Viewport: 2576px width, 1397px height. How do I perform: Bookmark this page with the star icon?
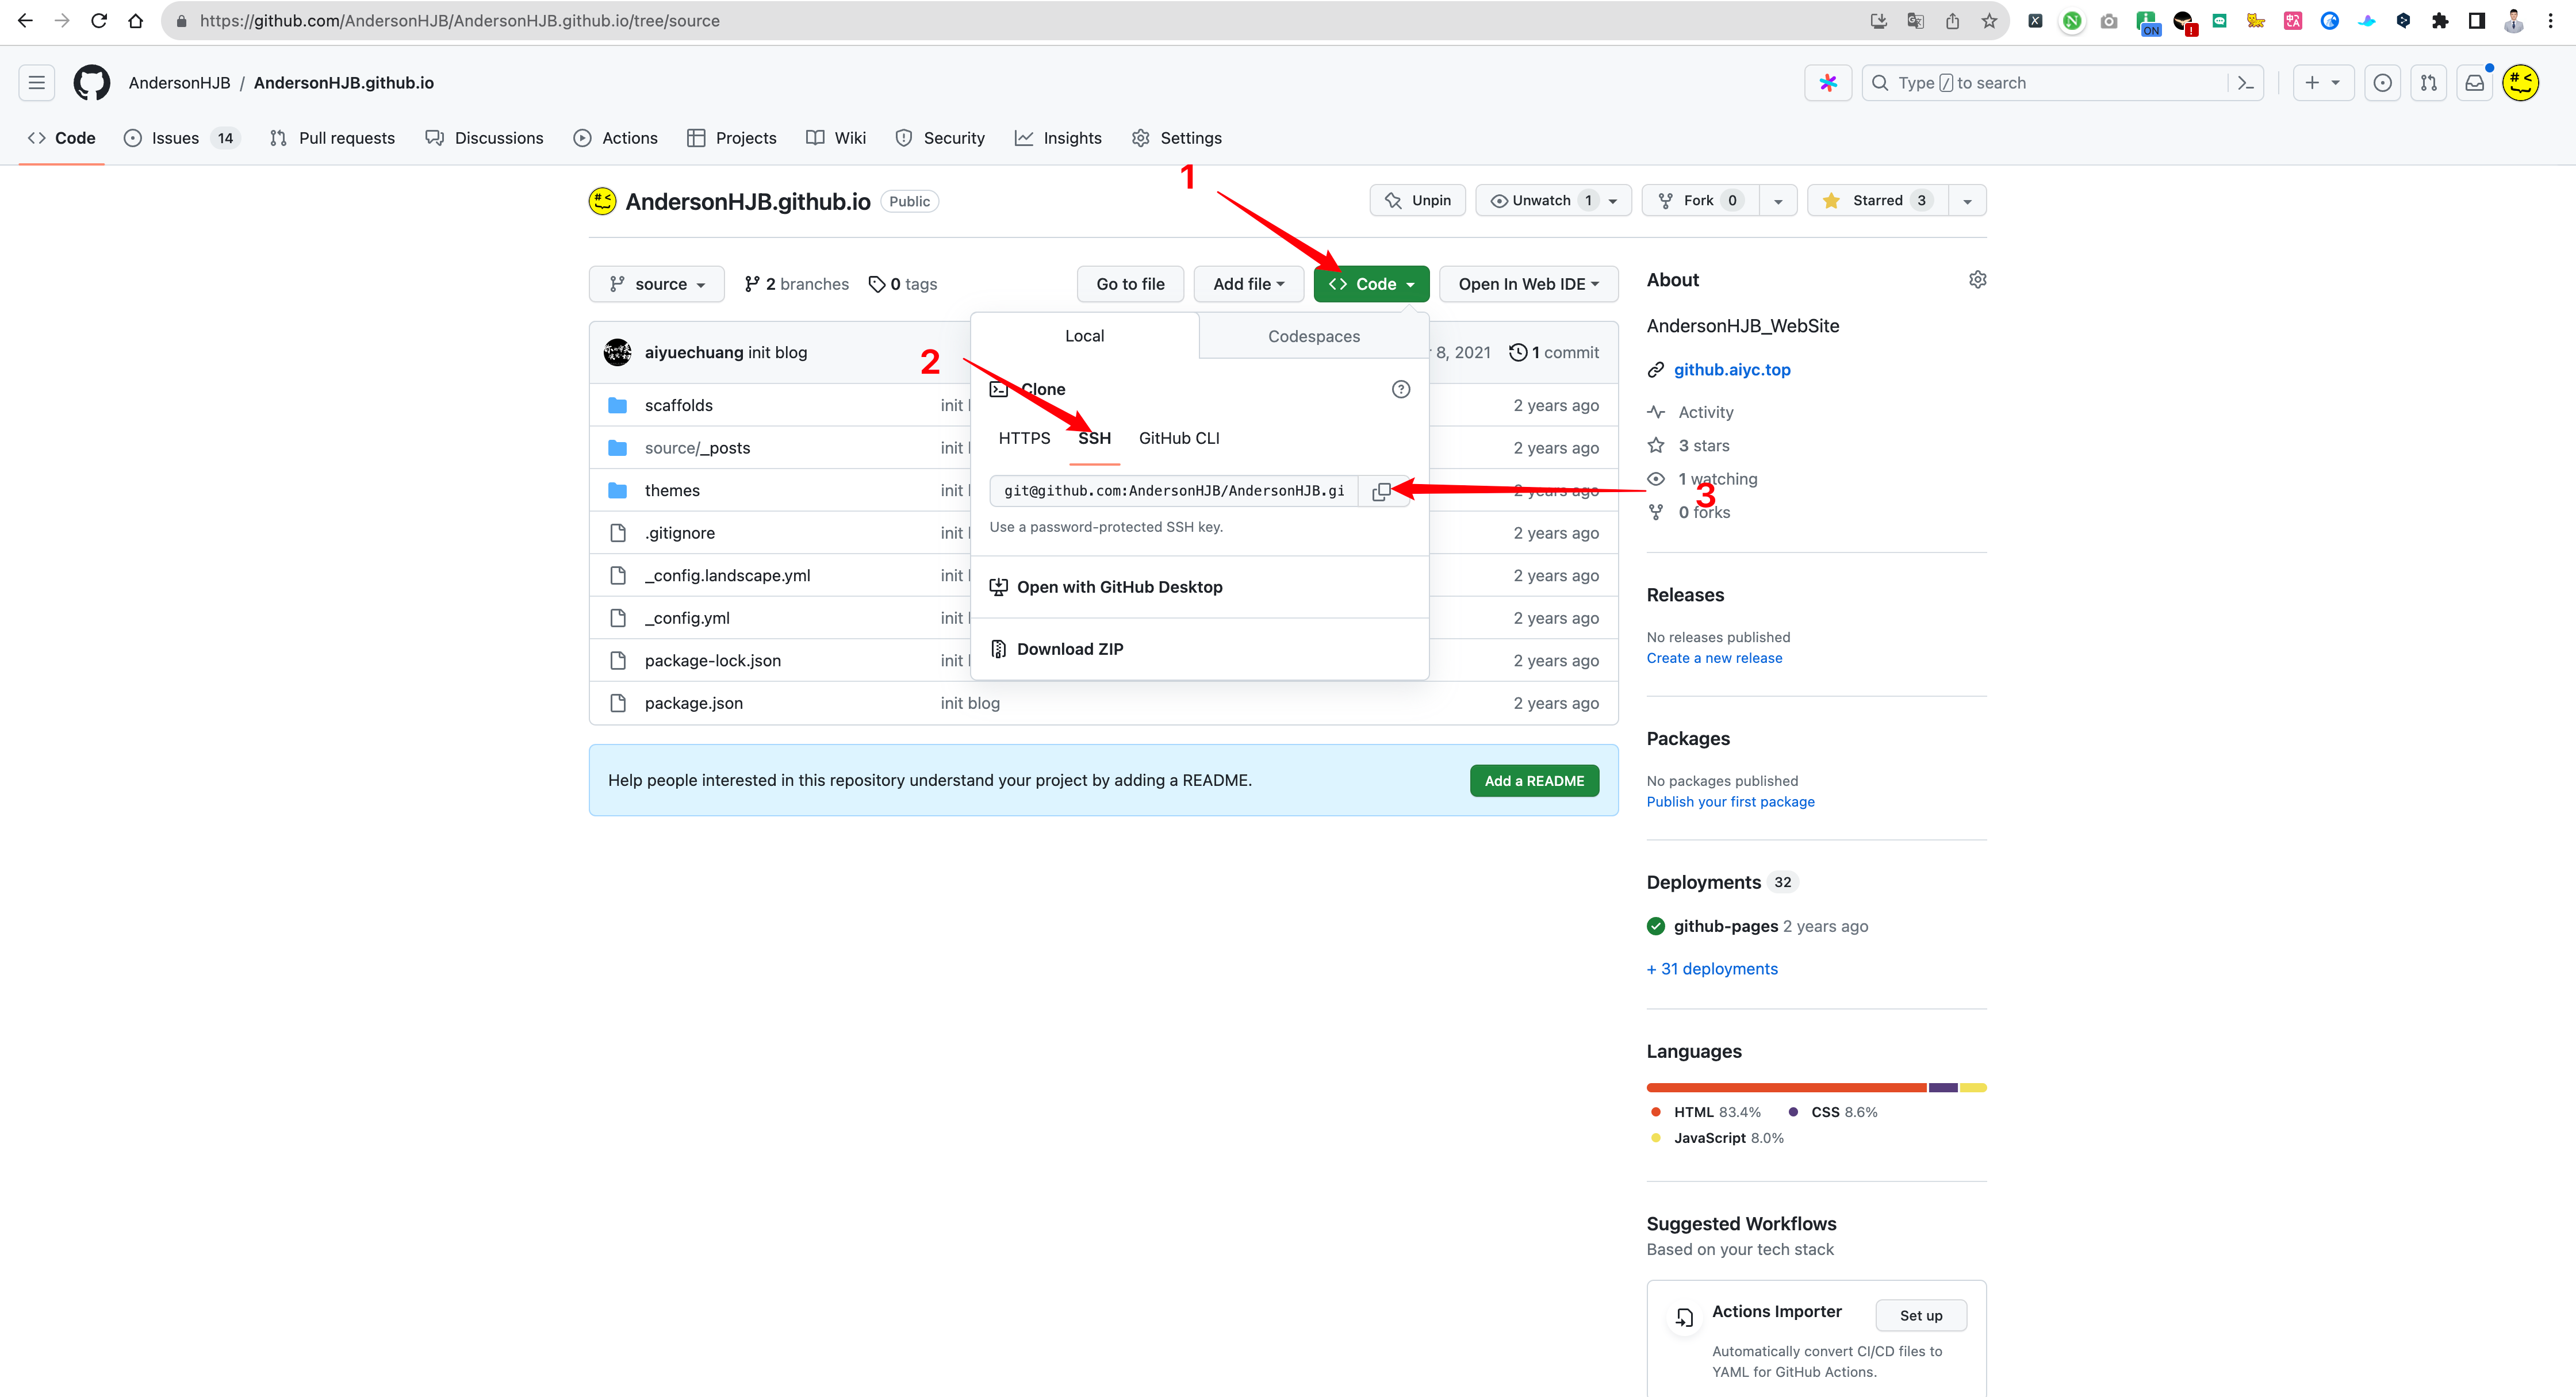1989,21
